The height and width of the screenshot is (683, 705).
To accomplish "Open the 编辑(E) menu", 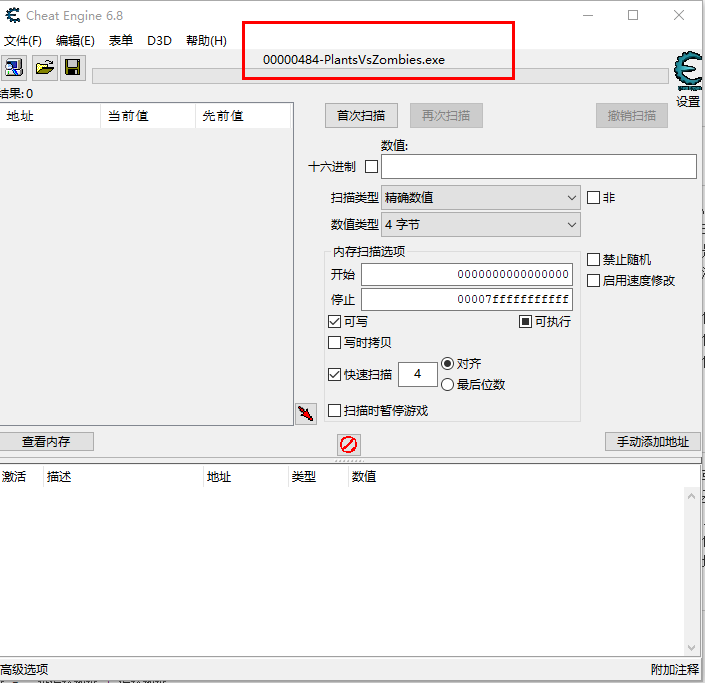I will (75, 41).
